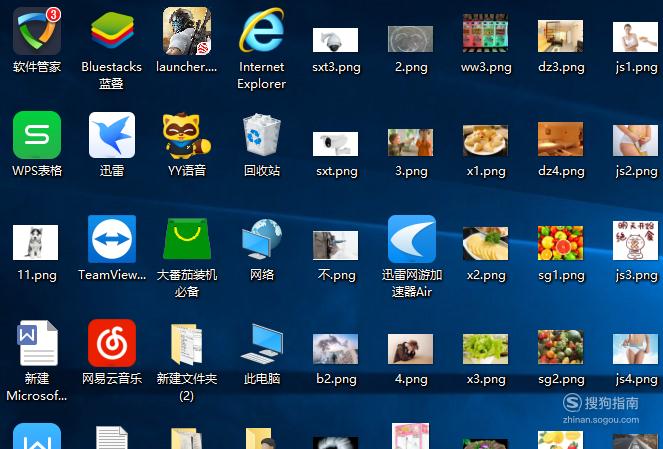Select the 新建 Microsoft Word document icon
The image size is (663, 449).
pos(37,343)
